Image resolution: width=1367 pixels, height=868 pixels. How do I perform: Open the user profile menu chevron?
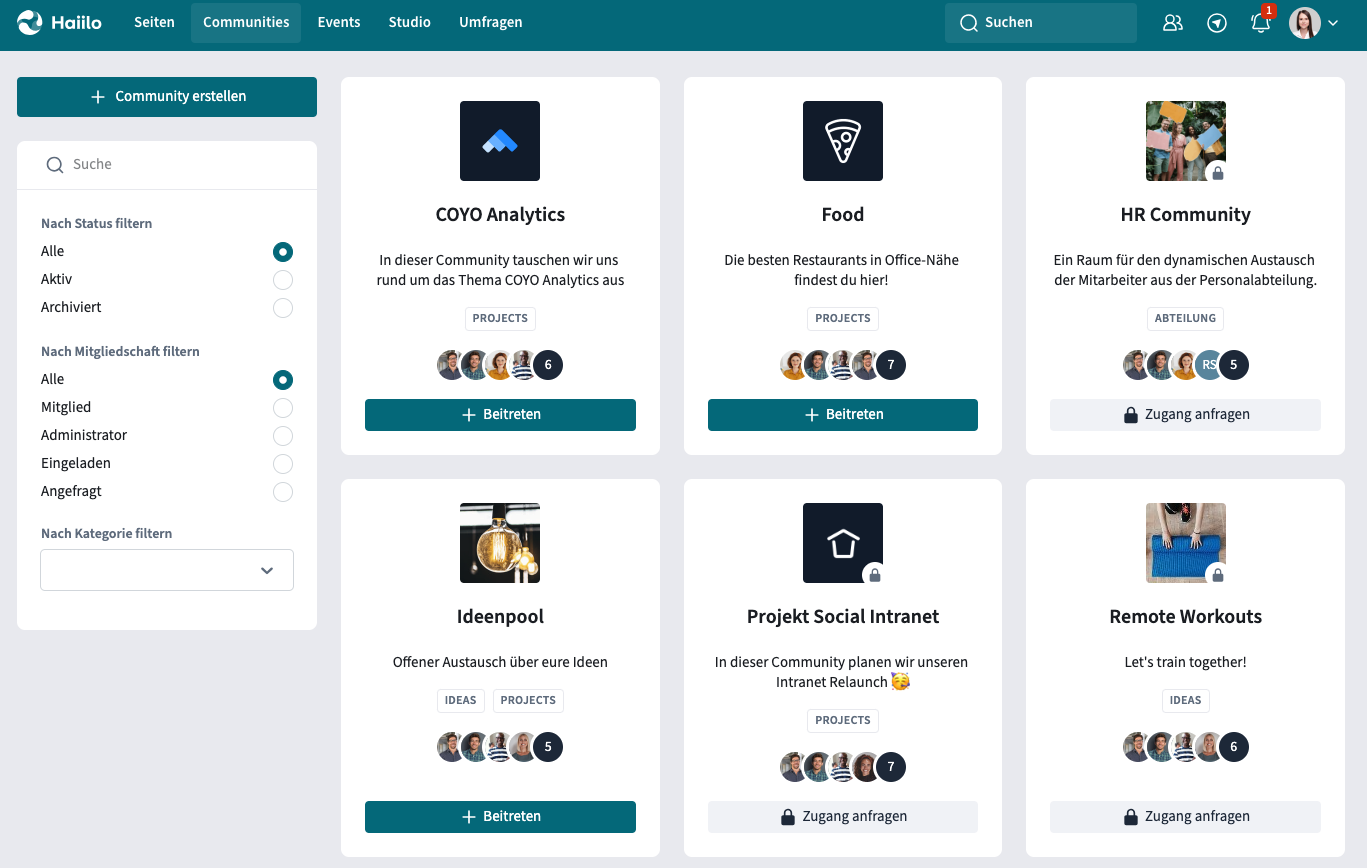[1333, 23]
